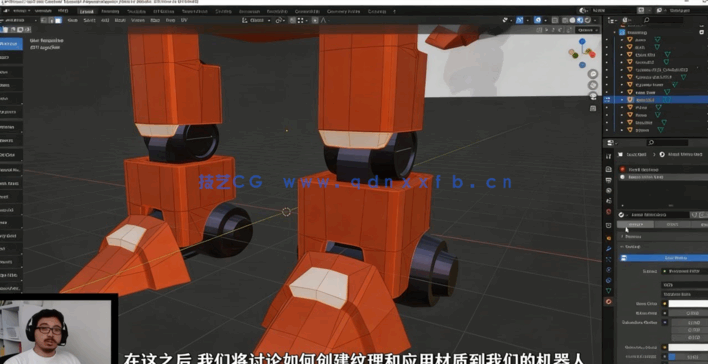The height and width of the screenshot is (364, 708).
Task: Toggle snapping magnet in the viewport header
Action: point(292,20)
